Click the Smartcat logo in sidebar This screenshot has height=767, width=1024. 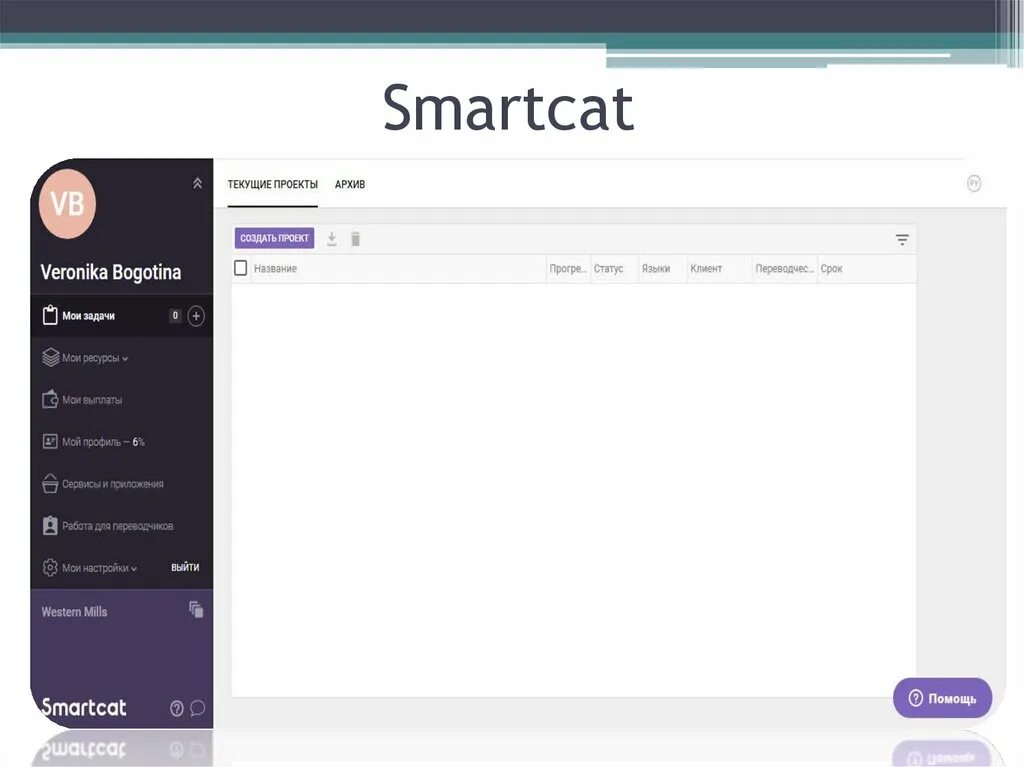[84, 707]
